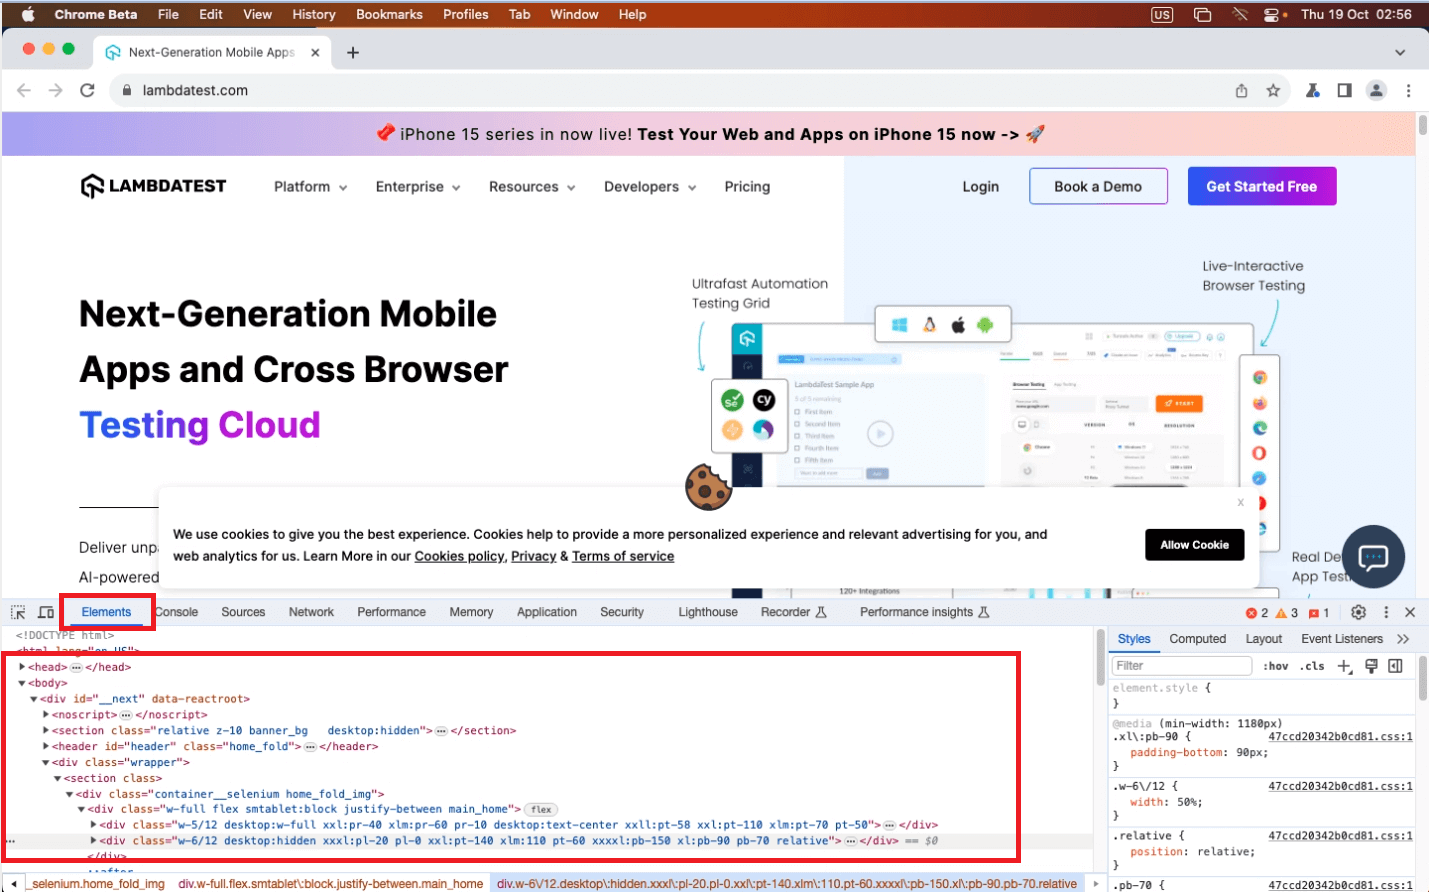Toggle the .cls class editor
The image size is (1429, 892).
(x=1311, y=666)
